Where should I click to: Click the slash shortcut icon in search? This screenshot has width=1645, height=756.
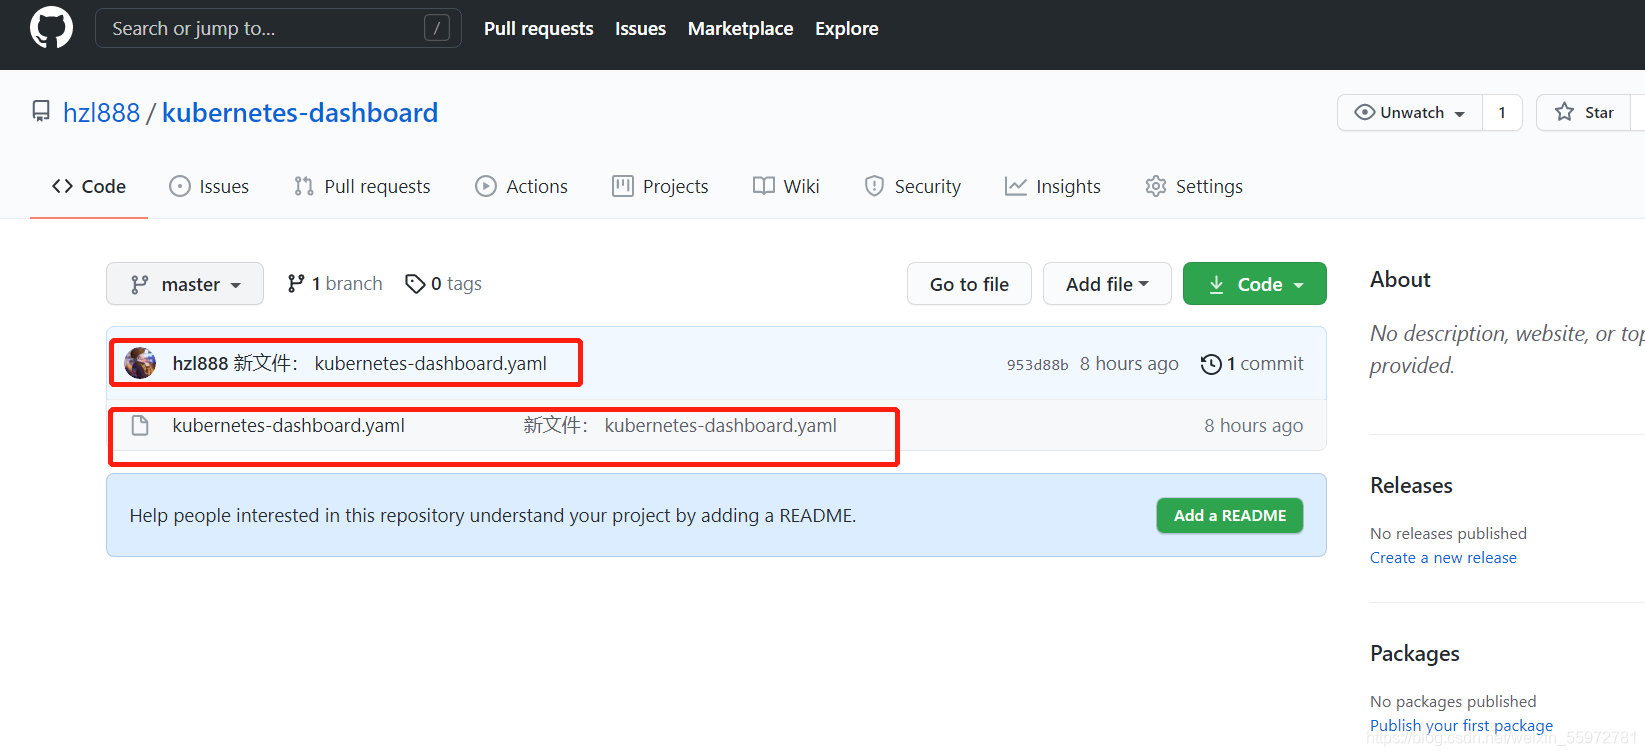click(x=437, y=28)
